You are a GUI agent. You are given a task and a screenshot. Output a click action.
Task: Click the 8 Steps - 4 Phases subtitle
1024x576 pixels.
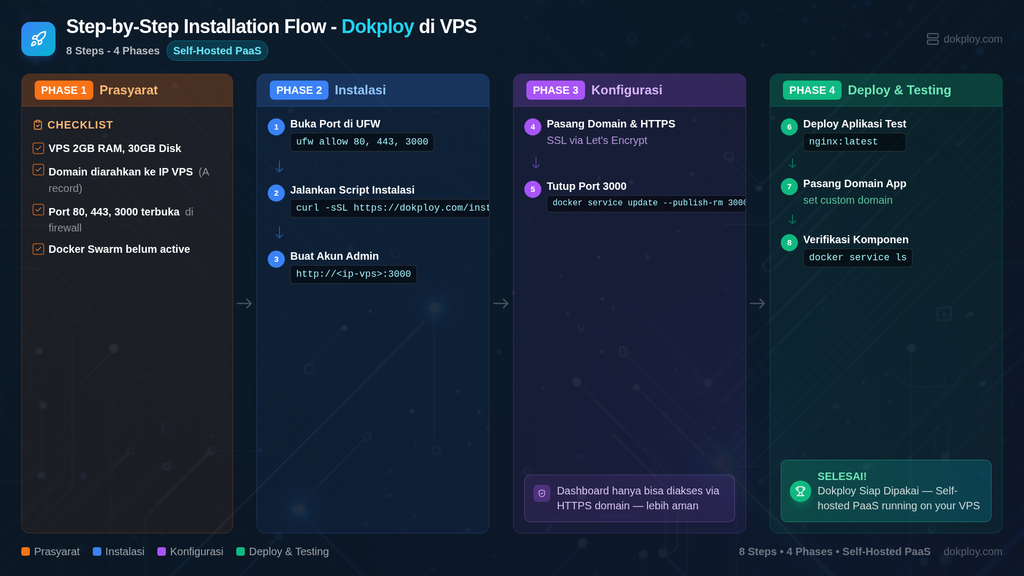(112, 50)
